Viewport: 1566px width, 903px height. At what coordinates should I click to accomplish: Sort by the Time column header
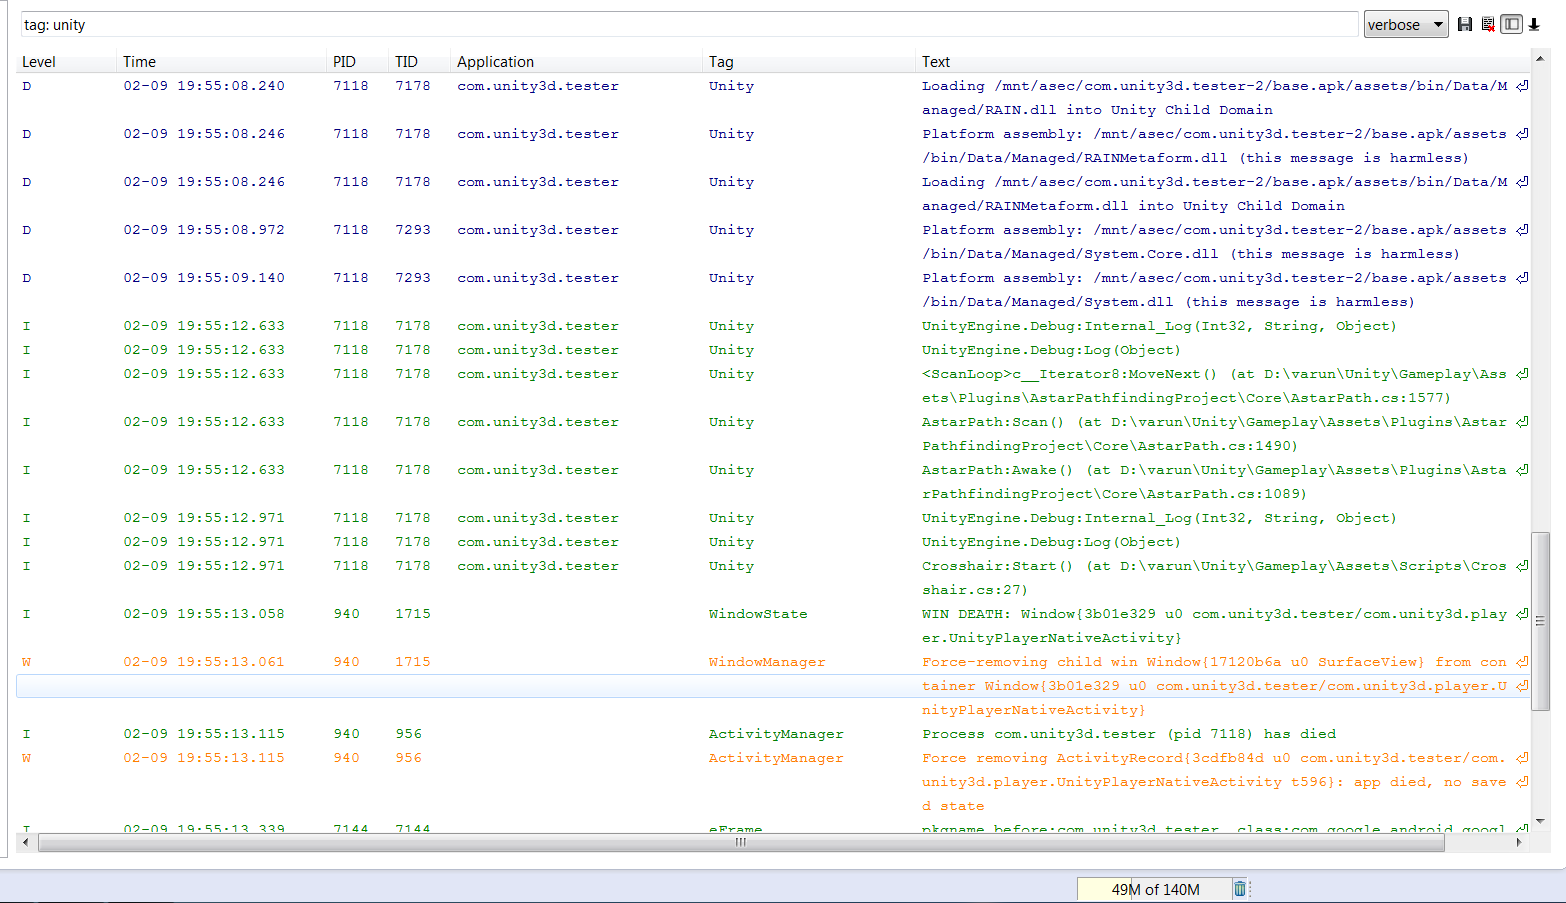coord(139,61)
